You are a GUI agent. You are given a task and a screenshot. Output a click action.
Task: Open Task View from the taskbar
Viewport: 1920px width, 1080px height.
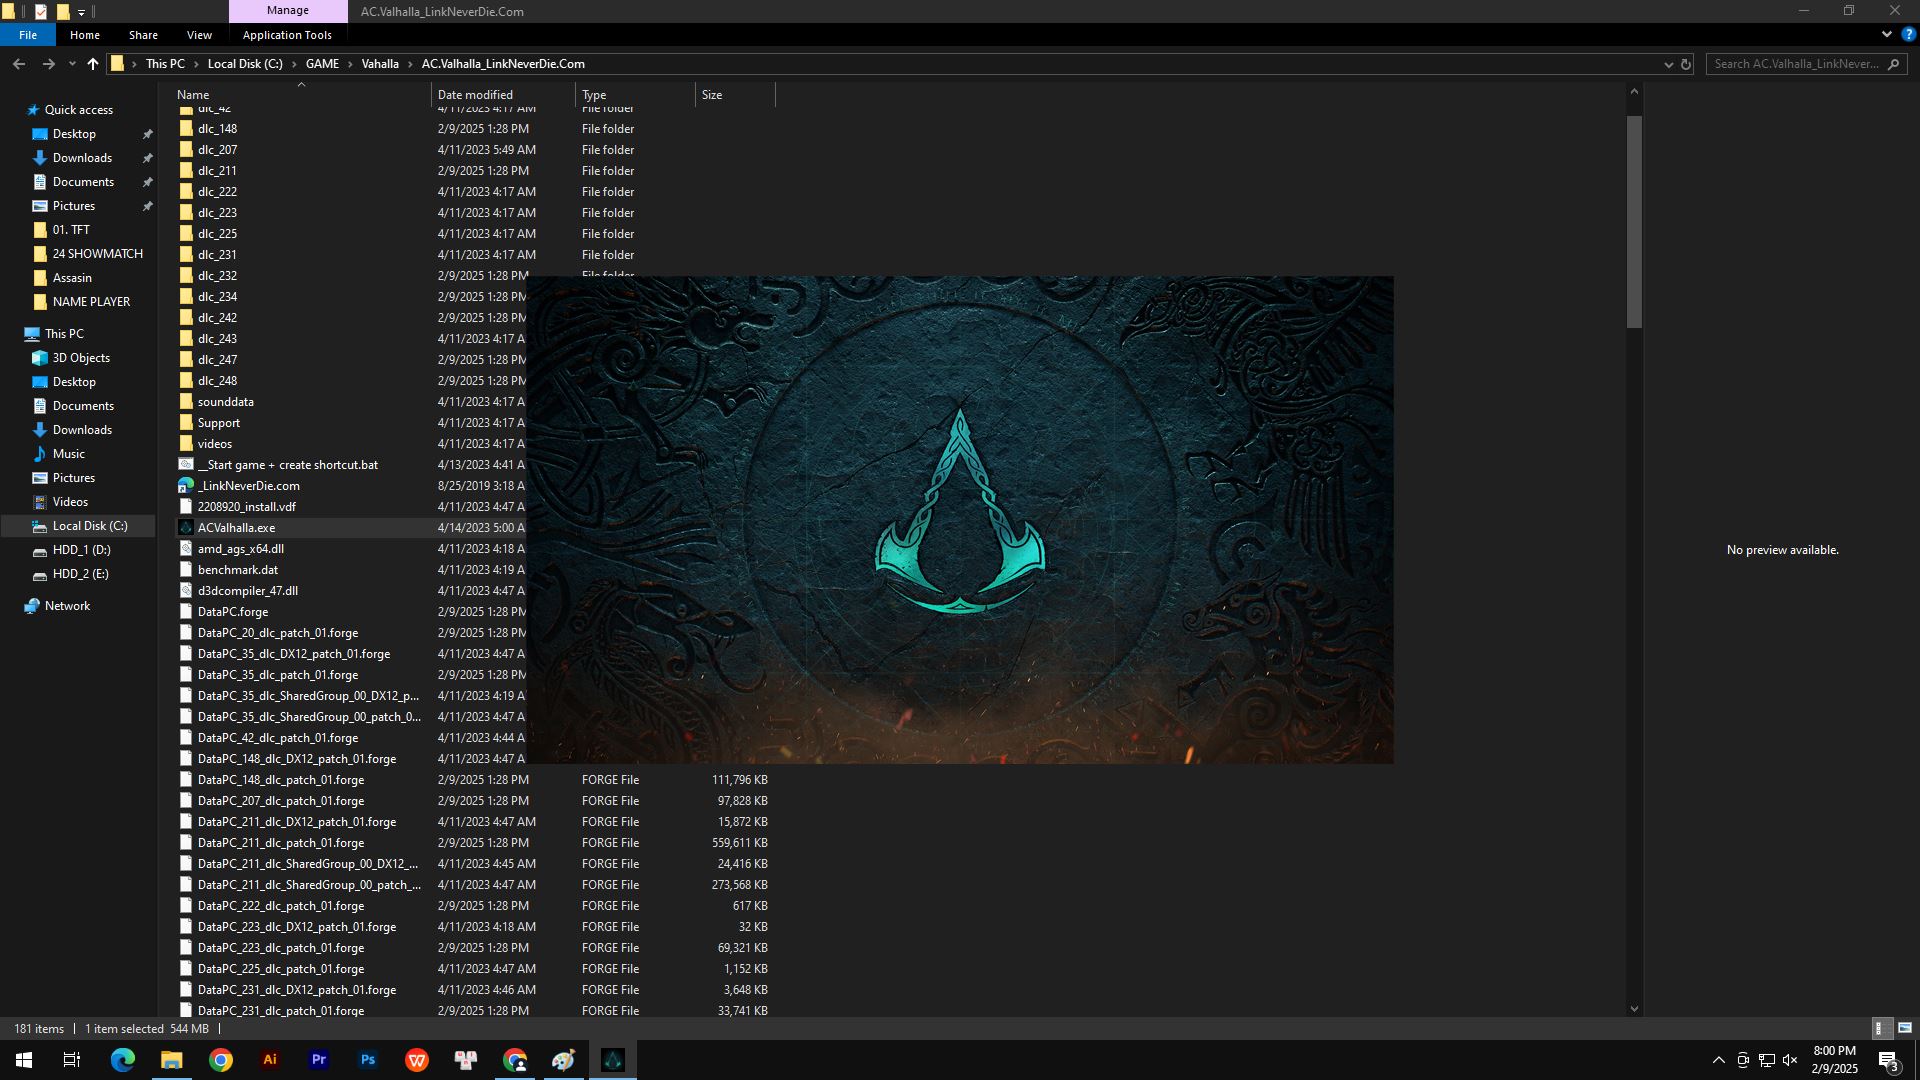(x=71, y=1060)
